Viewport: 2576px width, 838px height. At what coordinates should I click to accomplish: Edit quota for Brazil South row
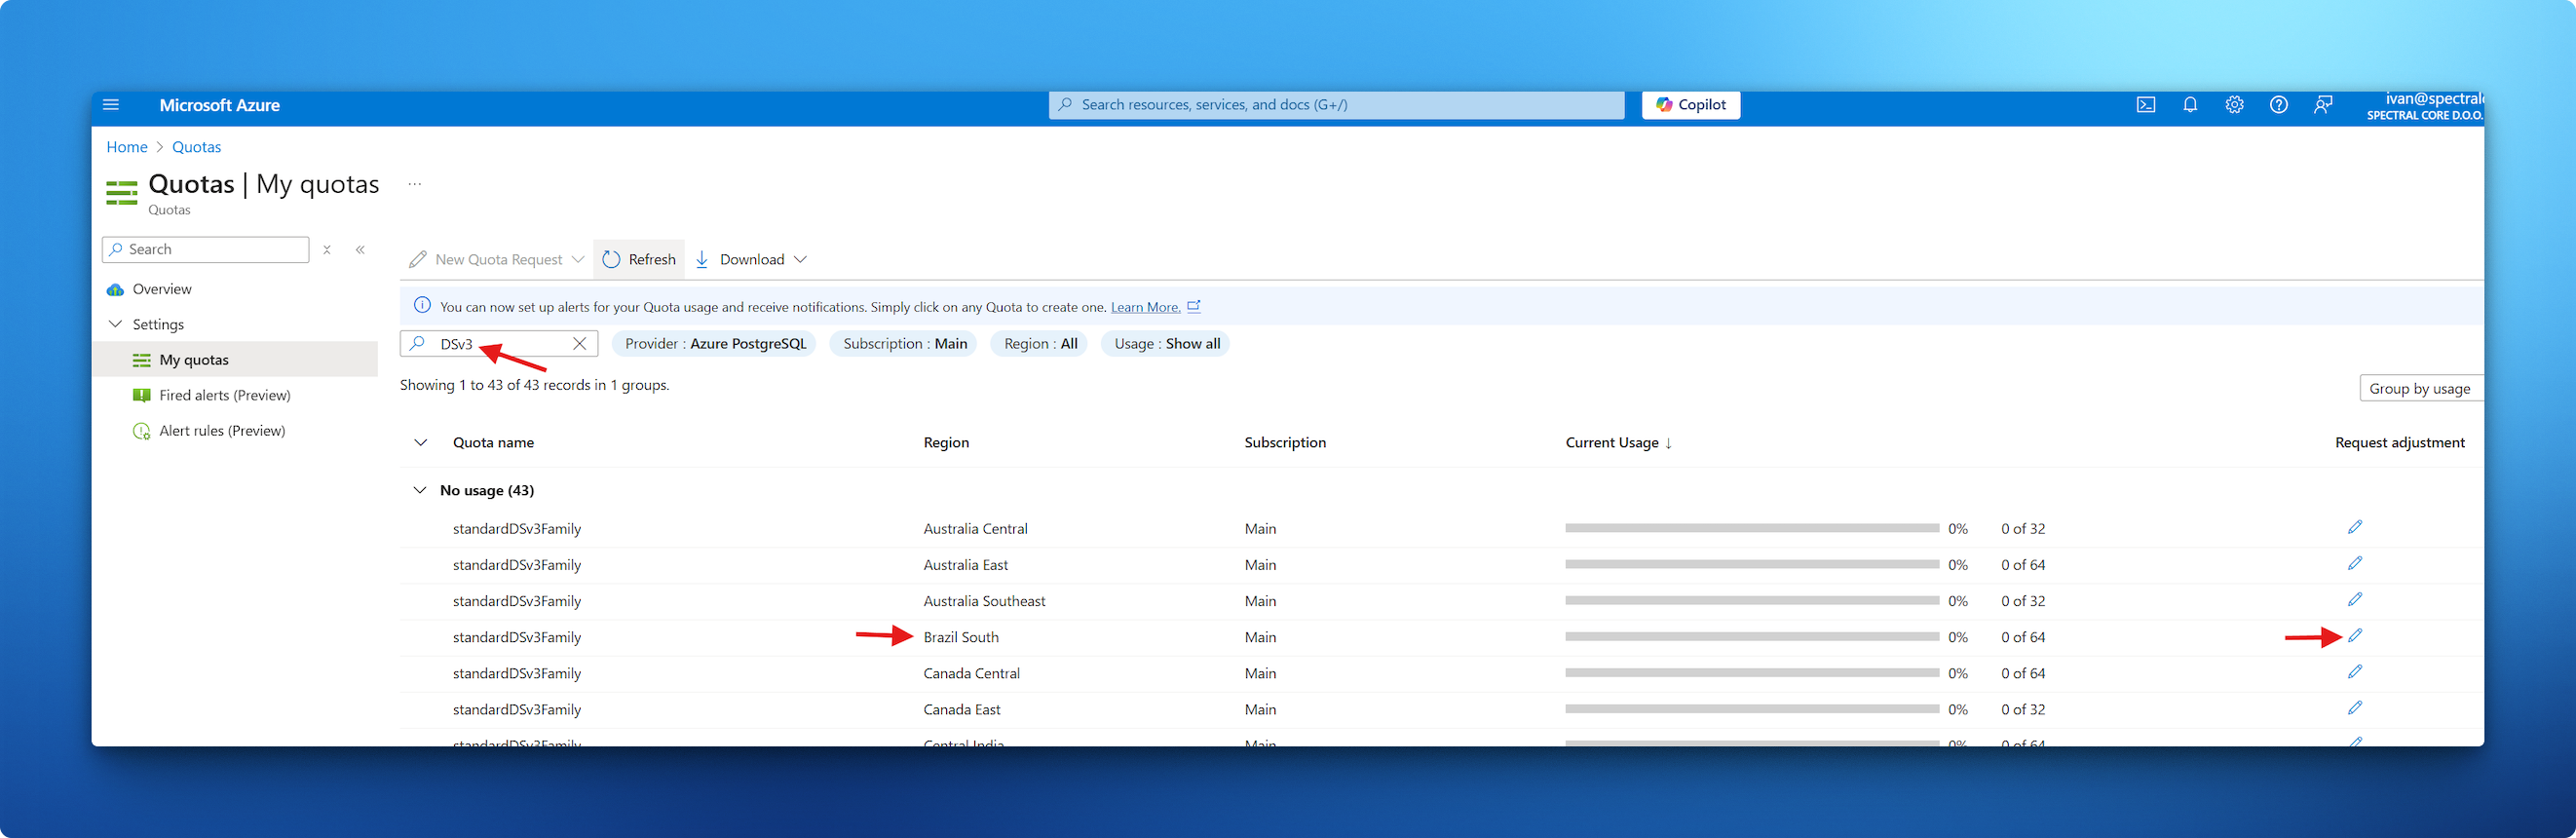(x=2355, y=636)
